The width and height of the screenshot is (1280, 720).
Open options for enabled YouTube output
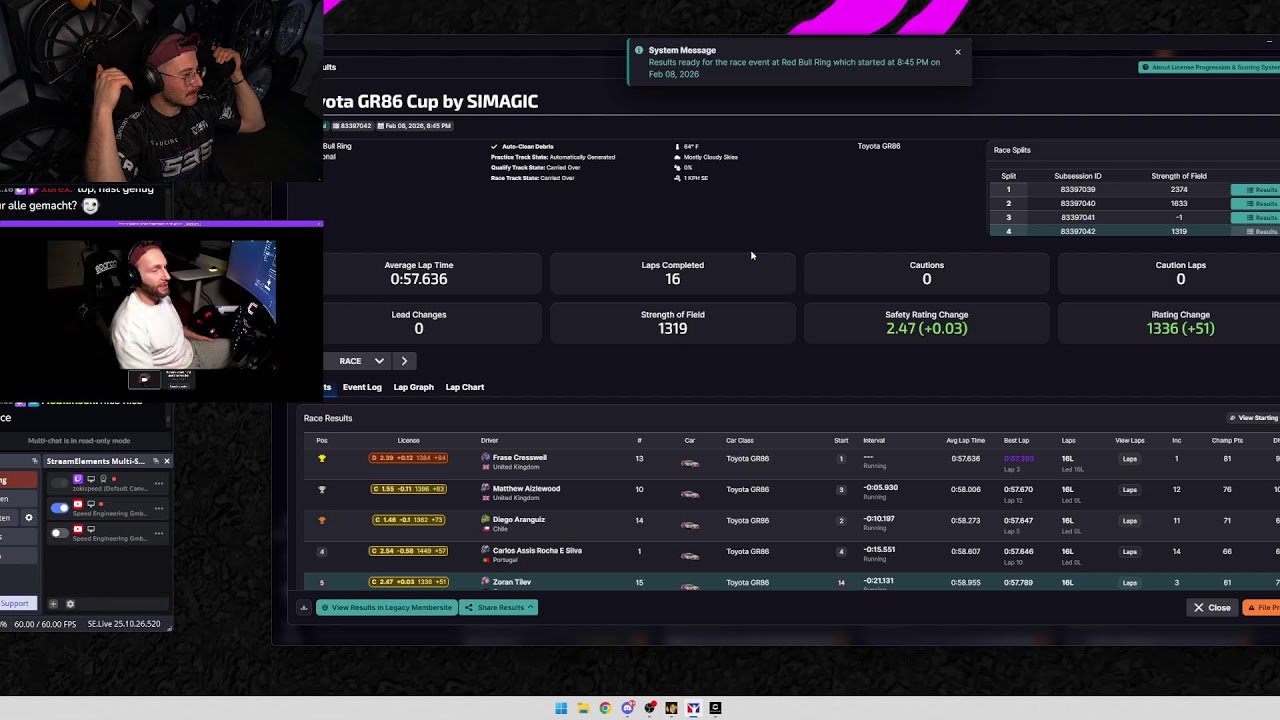click(158, 508)
